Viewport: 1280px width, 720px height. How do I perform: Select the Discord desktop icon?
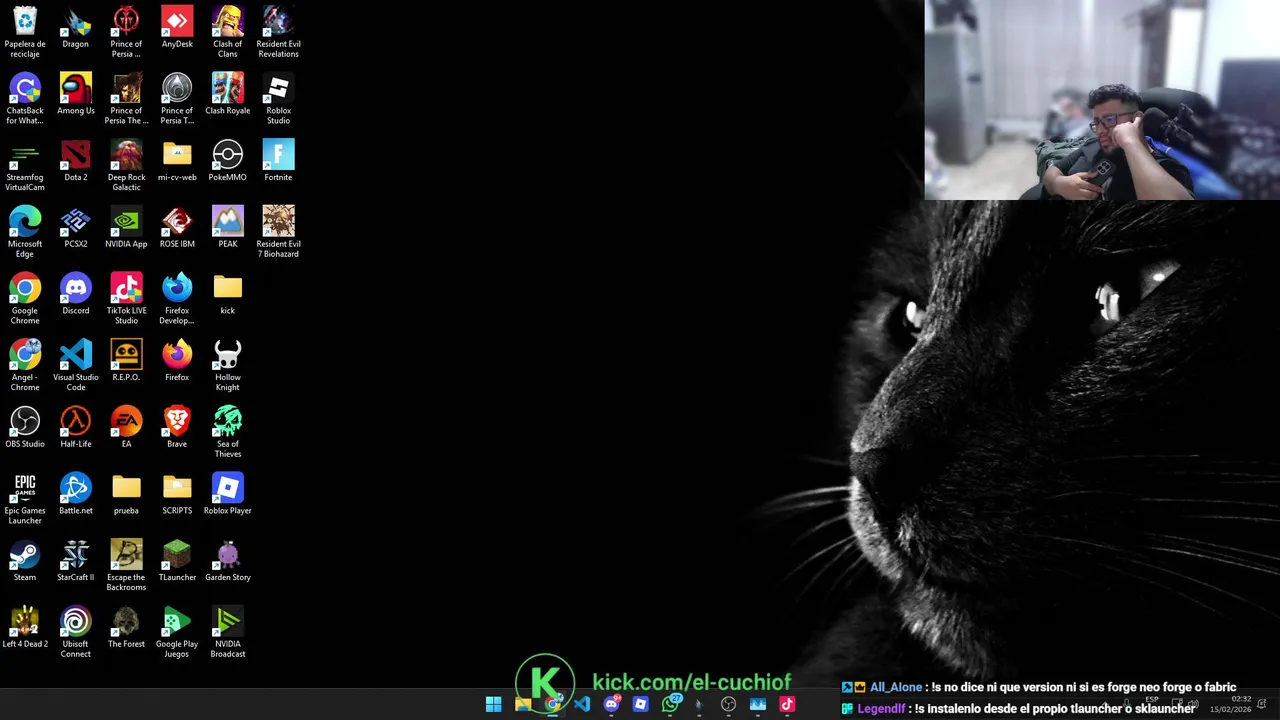click(76, 295)
